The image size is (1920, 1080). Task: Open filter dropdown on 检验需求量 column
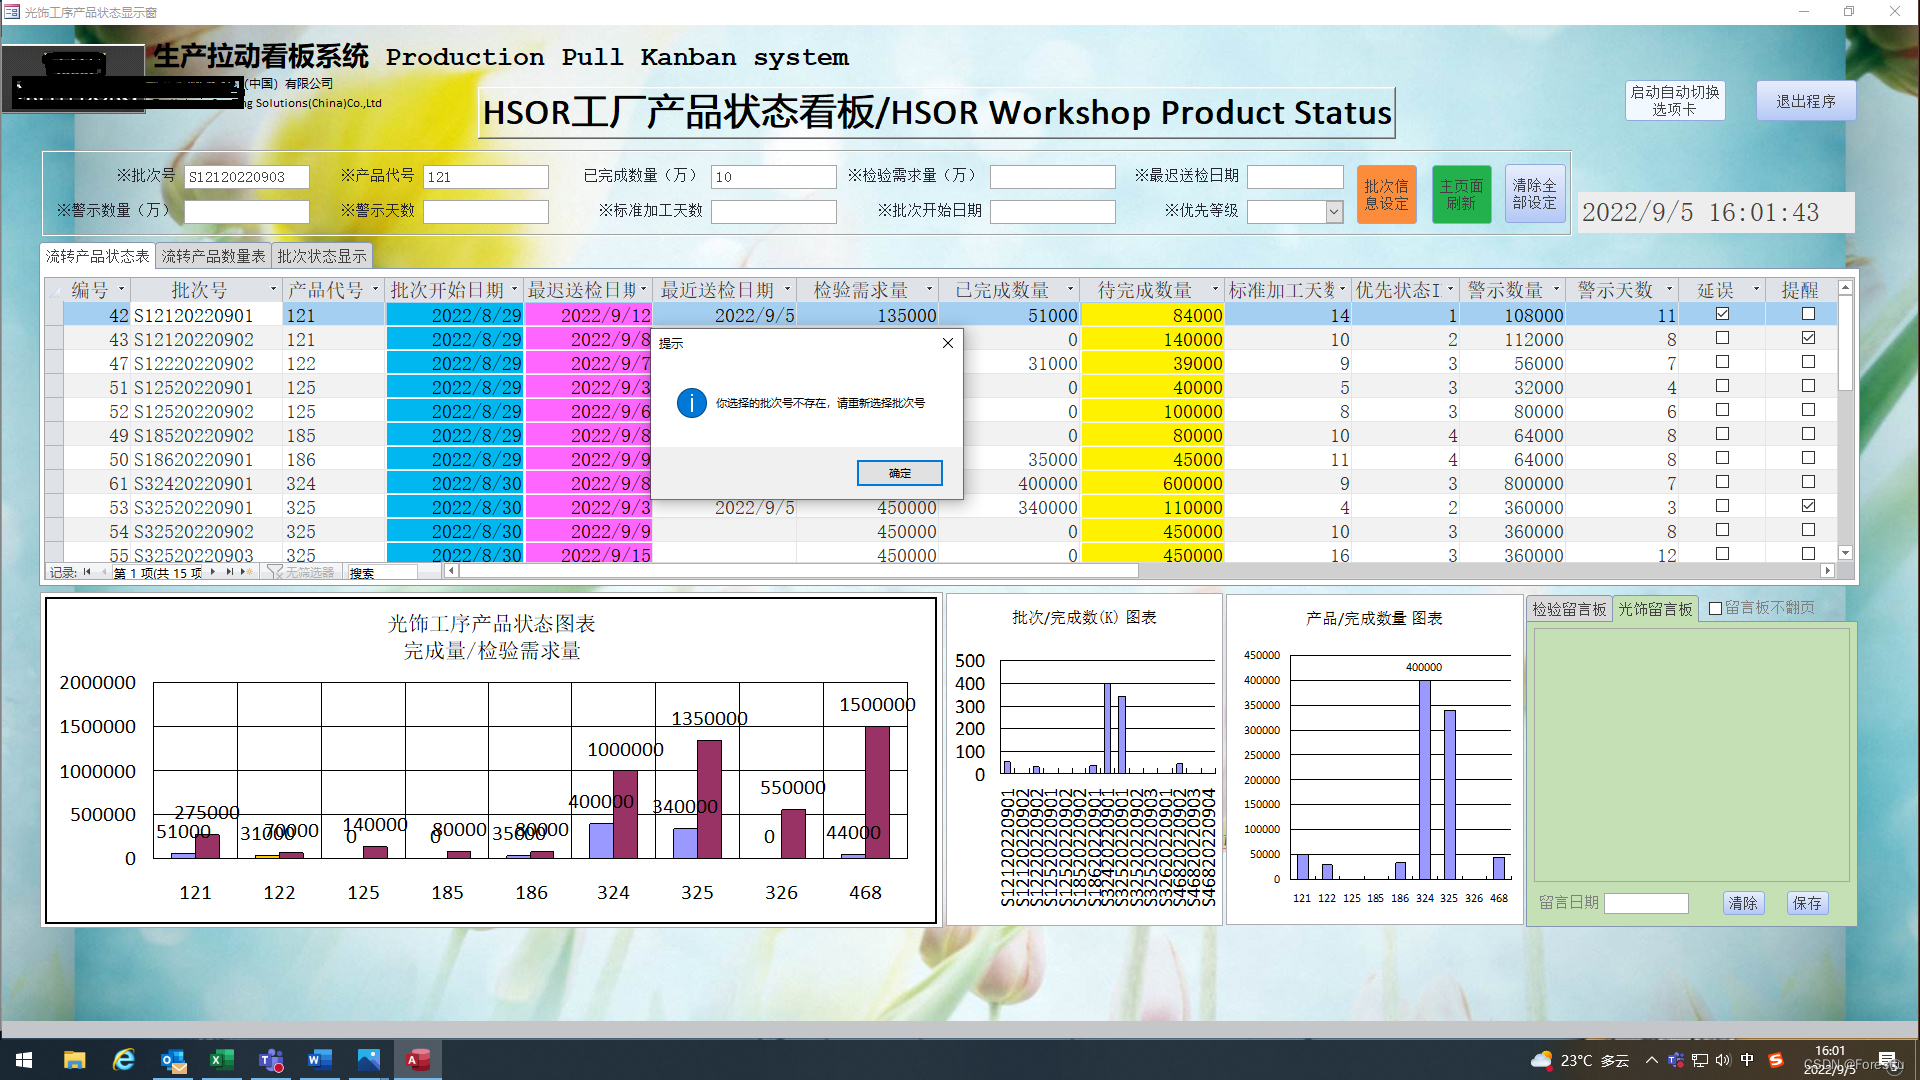point(929,290)
